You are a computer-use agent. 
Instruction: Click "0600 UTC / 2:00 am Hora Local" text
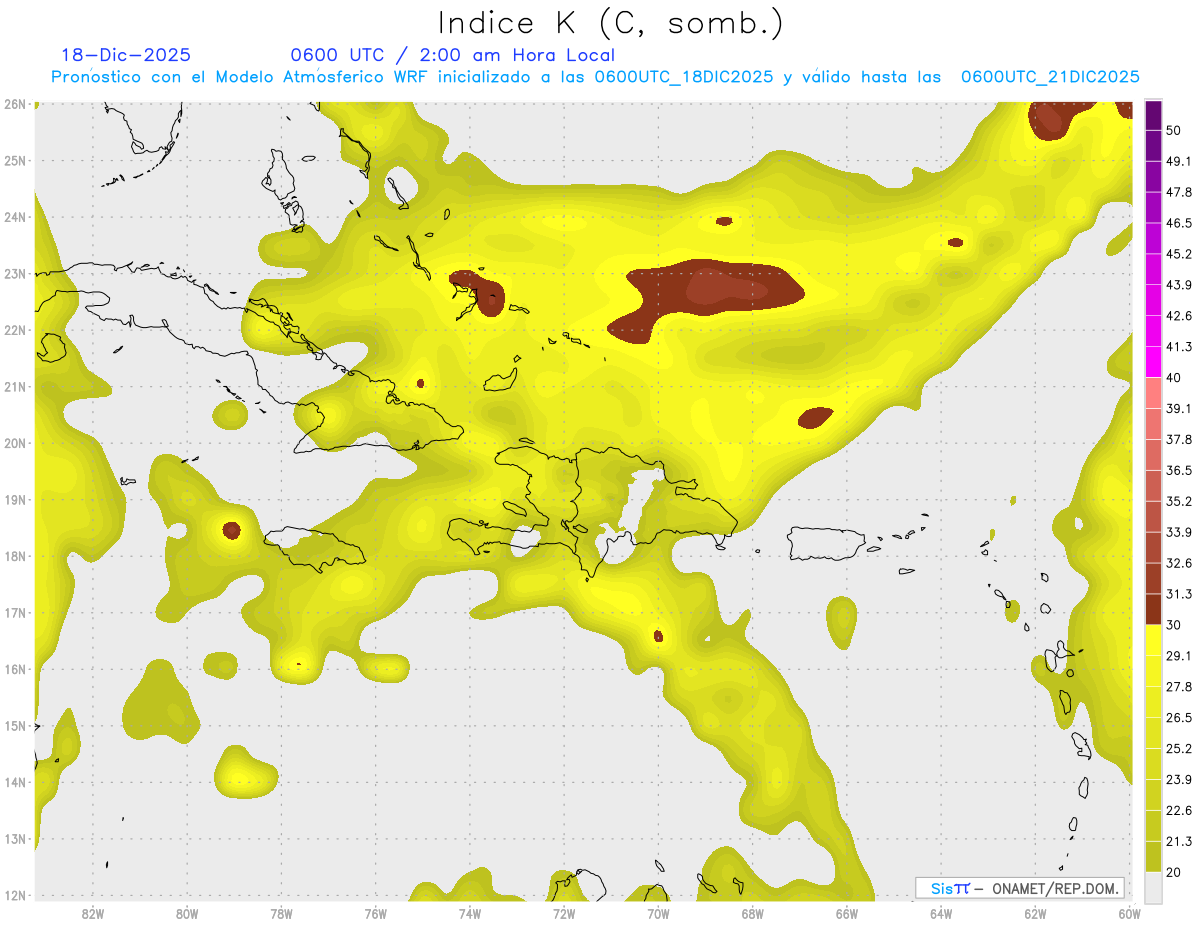click(x=452, y=55)
